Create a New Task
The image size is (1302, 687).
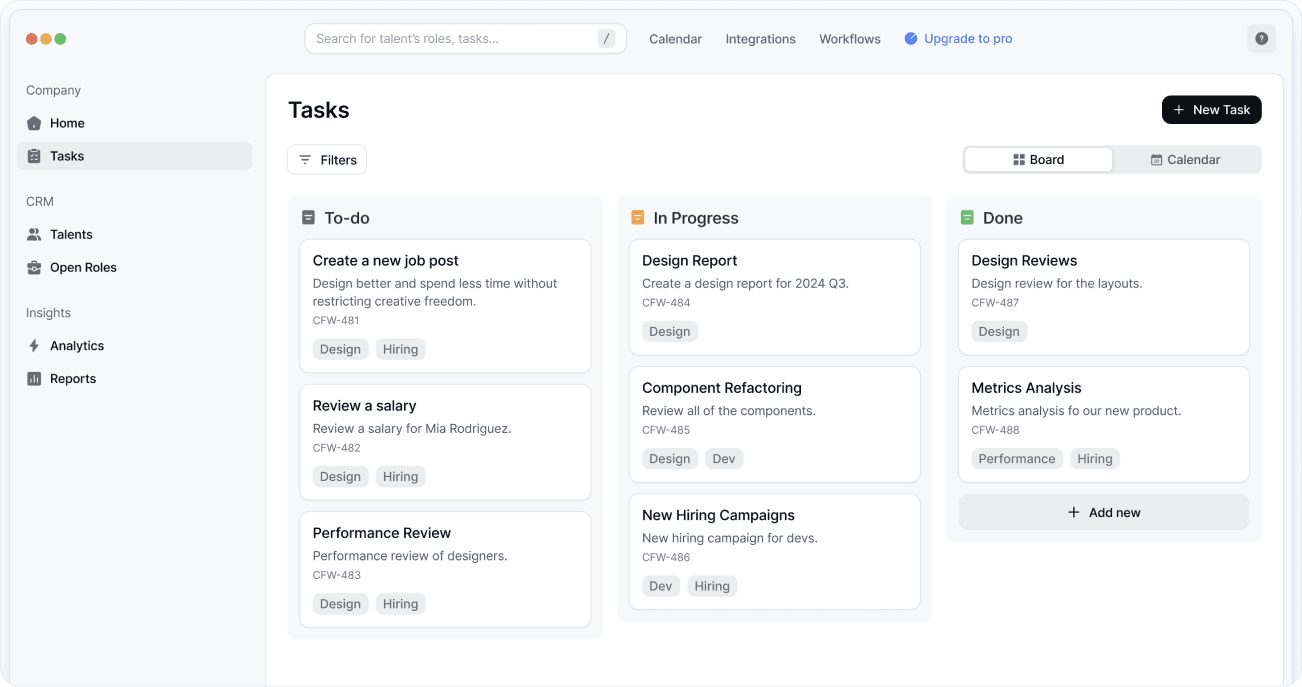click(1211, 109)
